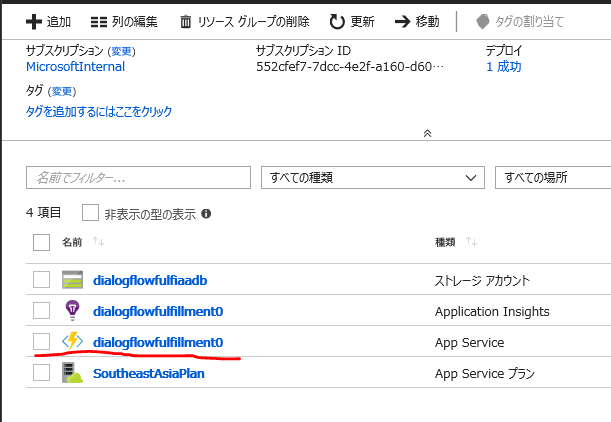
Task: Click タグを追加するにはここをクリック link
Action: tap(99, 111)
